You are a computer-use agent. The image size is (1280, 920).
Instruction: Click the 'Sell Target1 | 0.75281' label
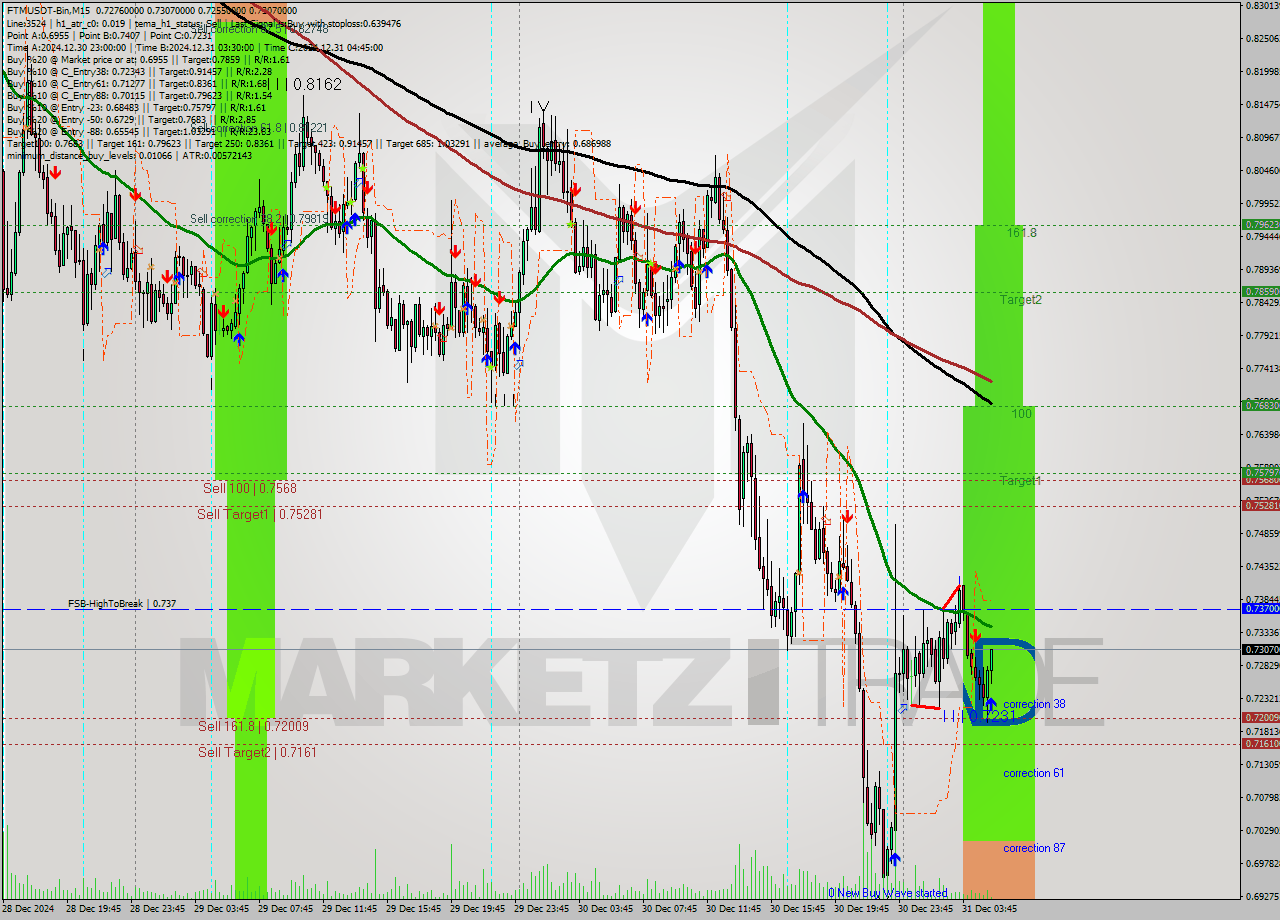coord(259,514)
